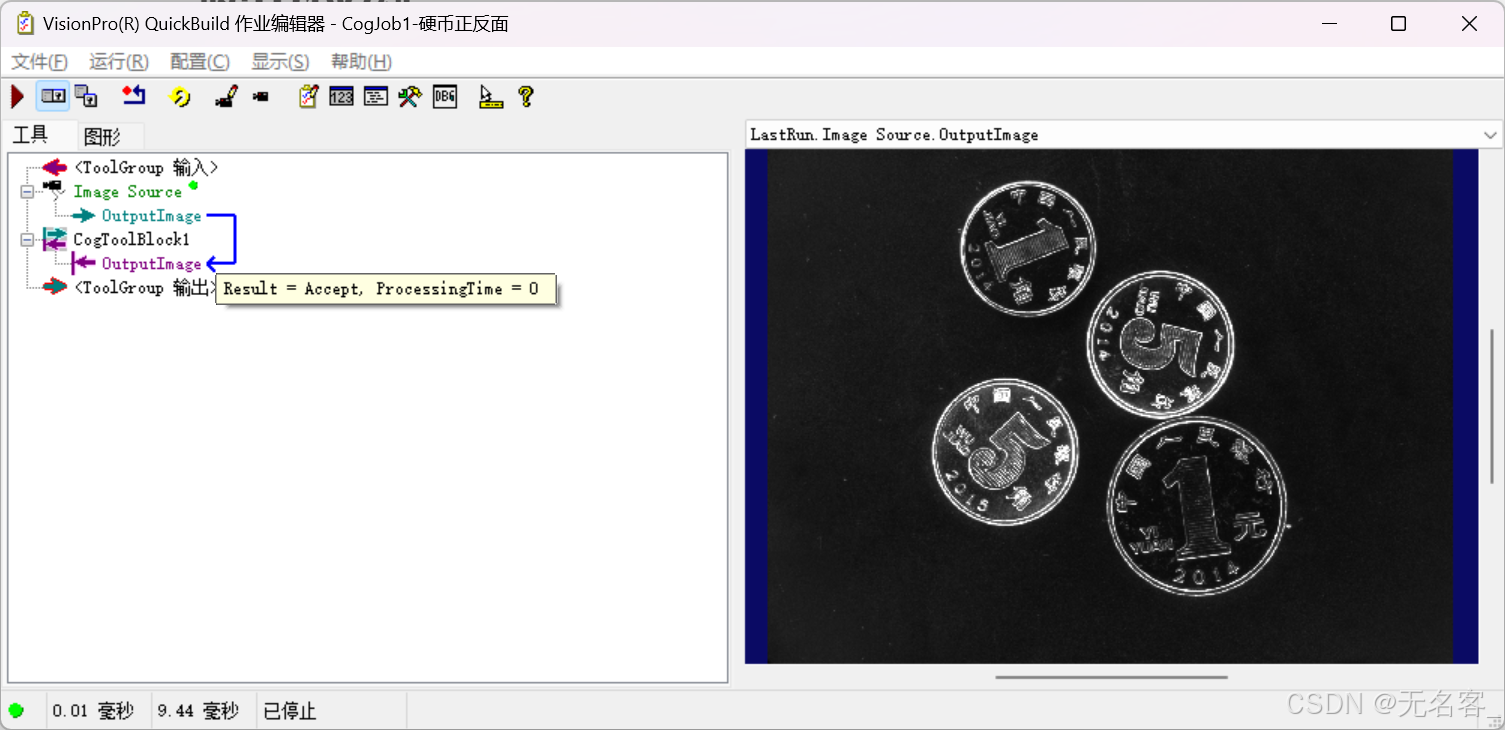Image resolution: width=1505 pixels, height=730 pixels.
Task: Click the 0.01 毫秒 status bar value
Action: [93, 711]
